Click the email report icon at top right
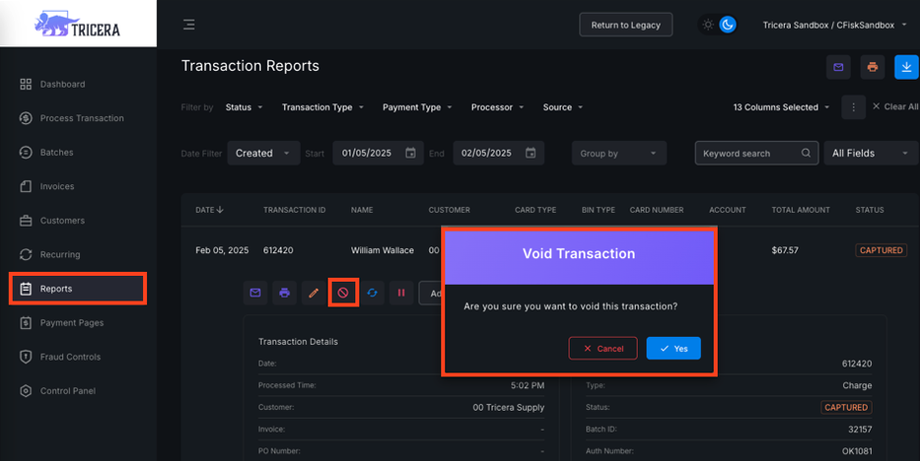 [x=838, y=67]
